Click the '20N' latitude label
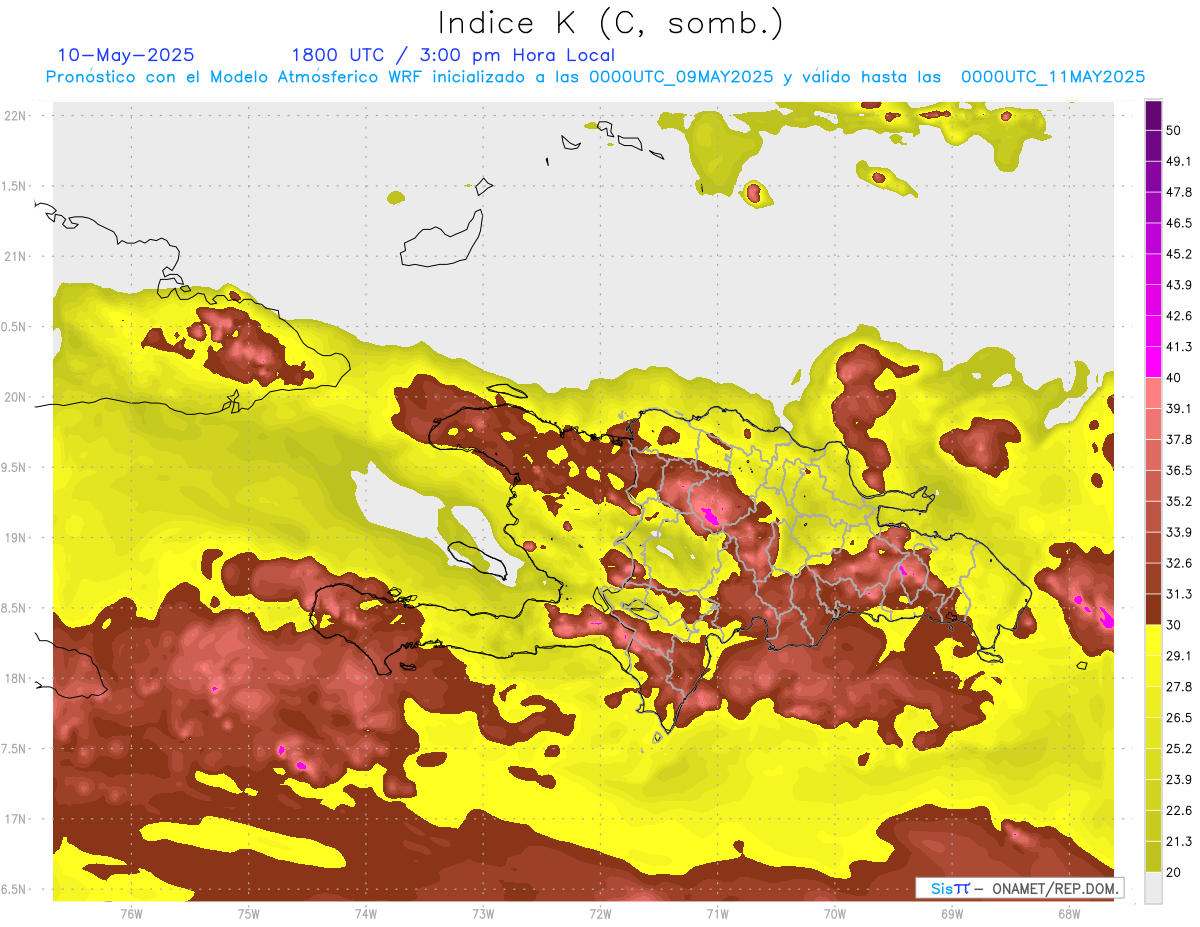 point(17,397)
